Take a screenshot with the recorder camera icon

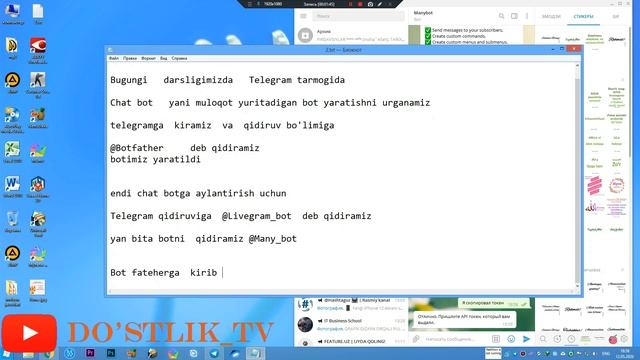coord(370,4)
